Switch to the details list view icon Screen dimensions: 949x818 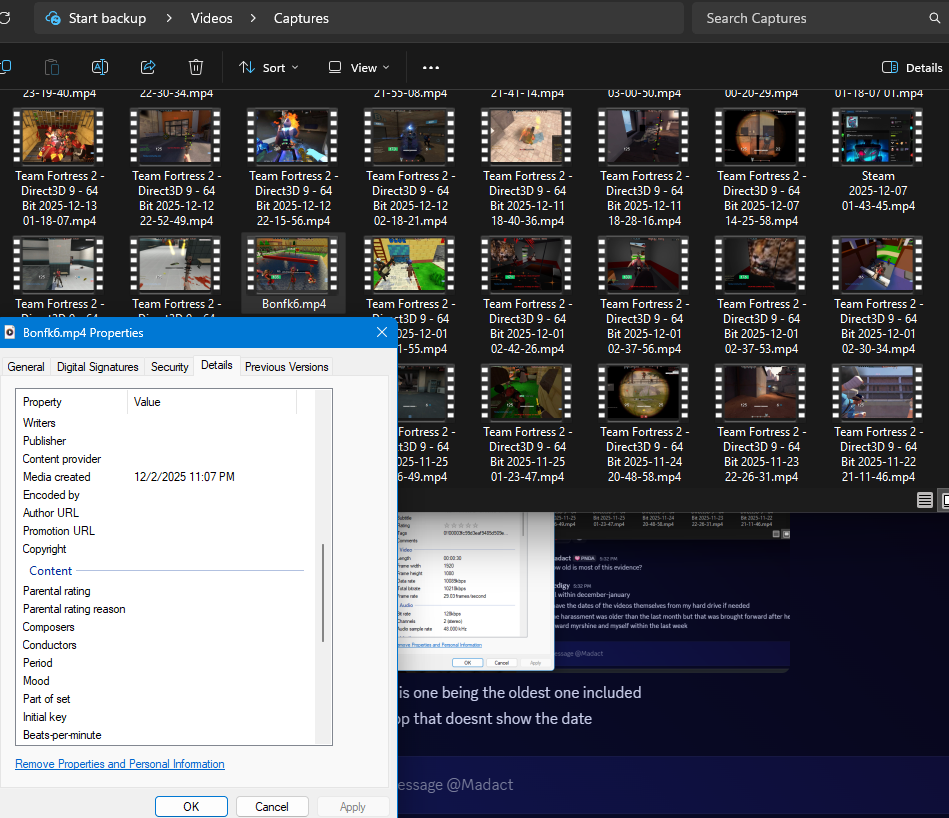pos(925,500)
